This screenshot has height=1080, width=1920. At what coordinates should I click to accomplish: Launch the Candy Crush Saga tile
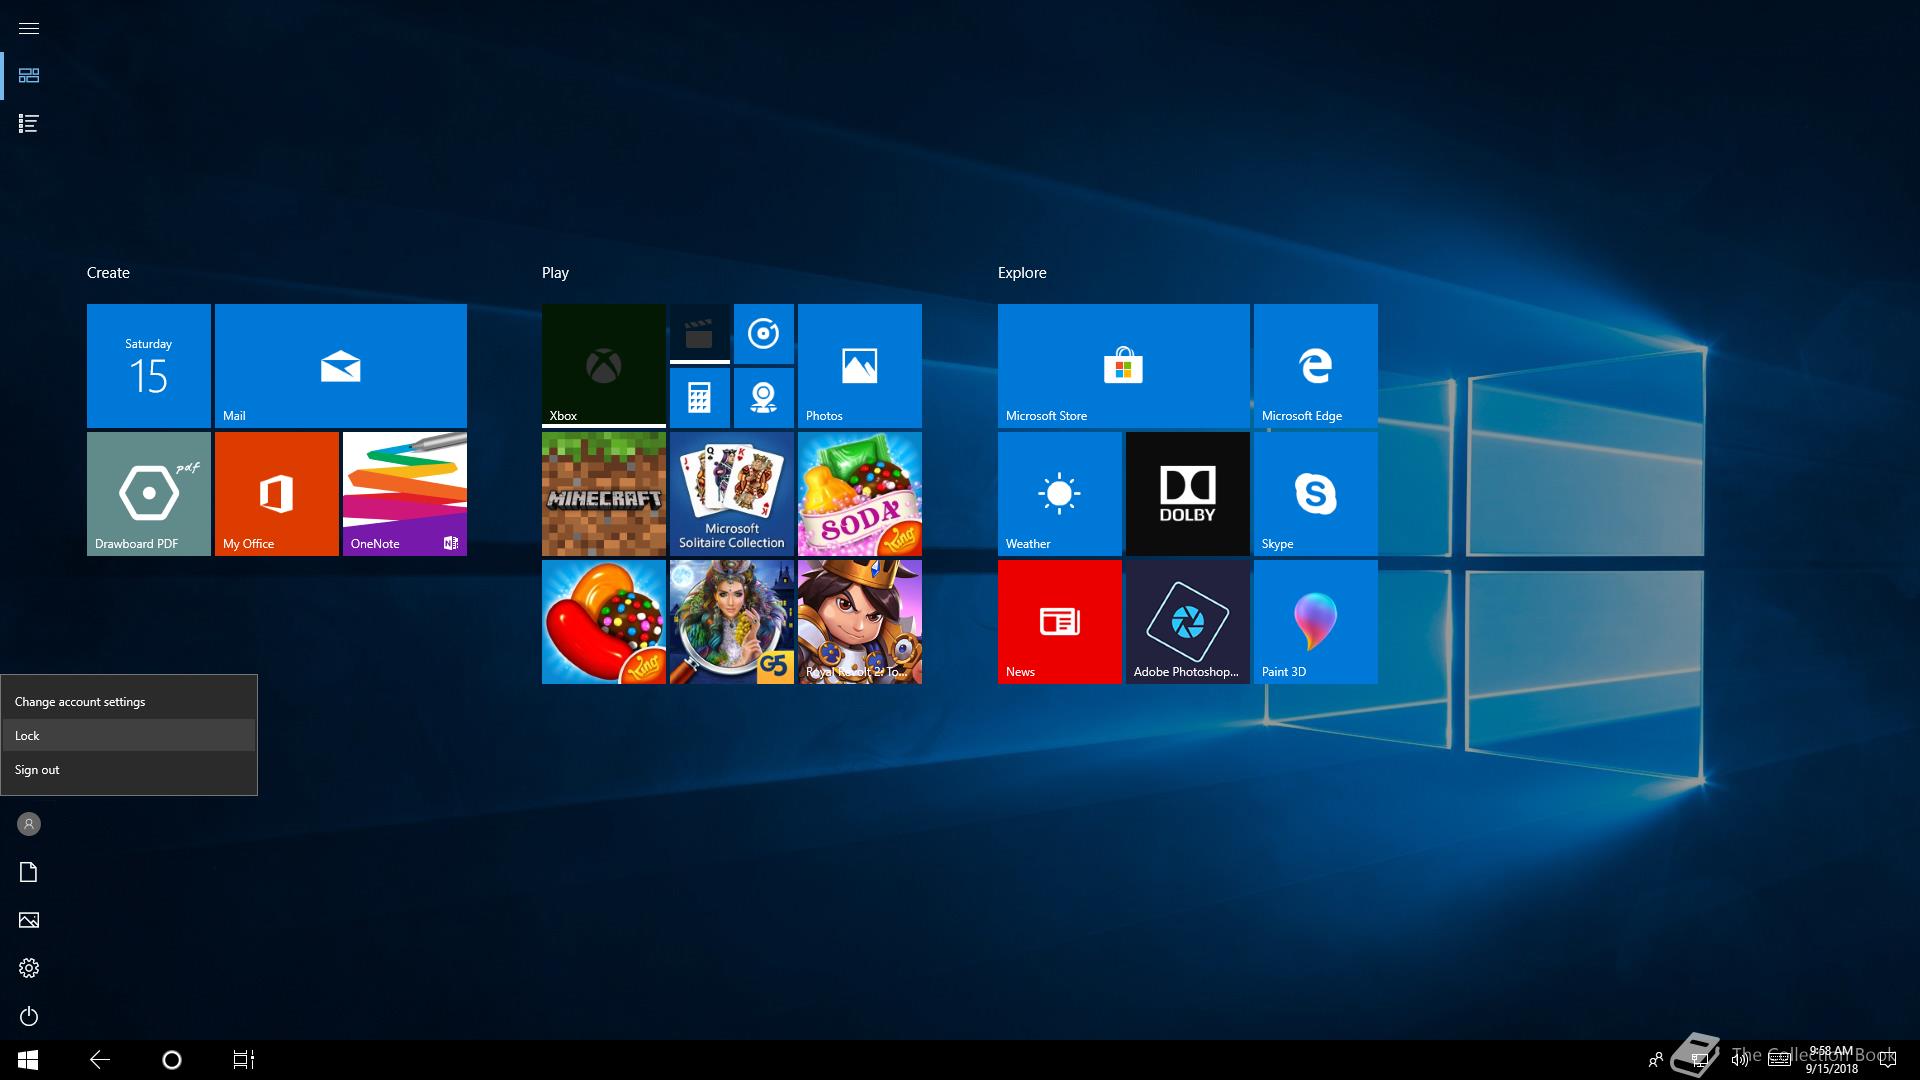coord(604,622)
